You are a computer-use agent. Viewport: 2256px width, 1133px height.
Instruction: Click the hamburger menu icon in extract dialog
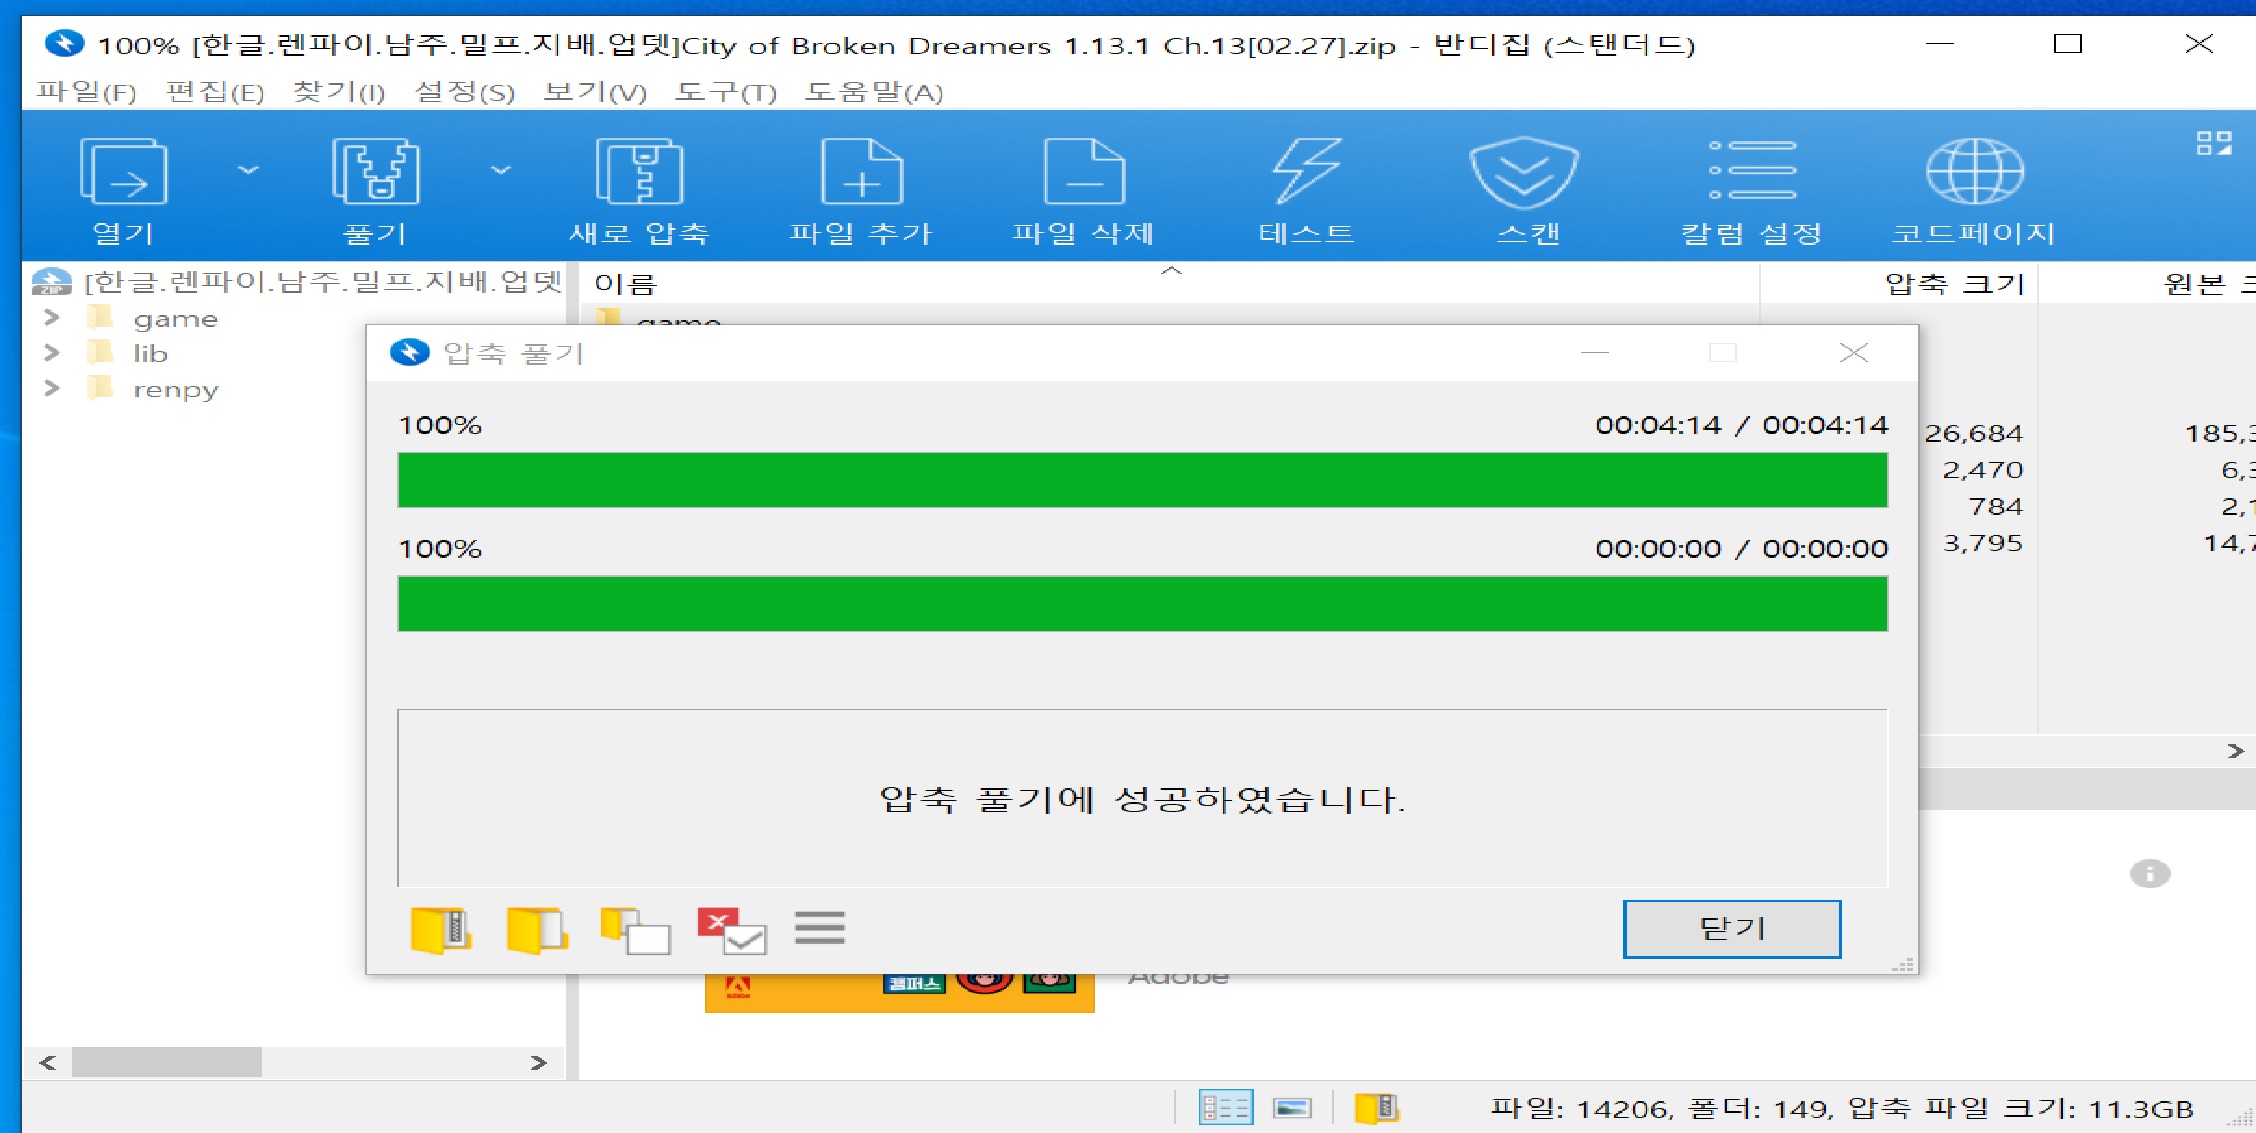(819, 928)
